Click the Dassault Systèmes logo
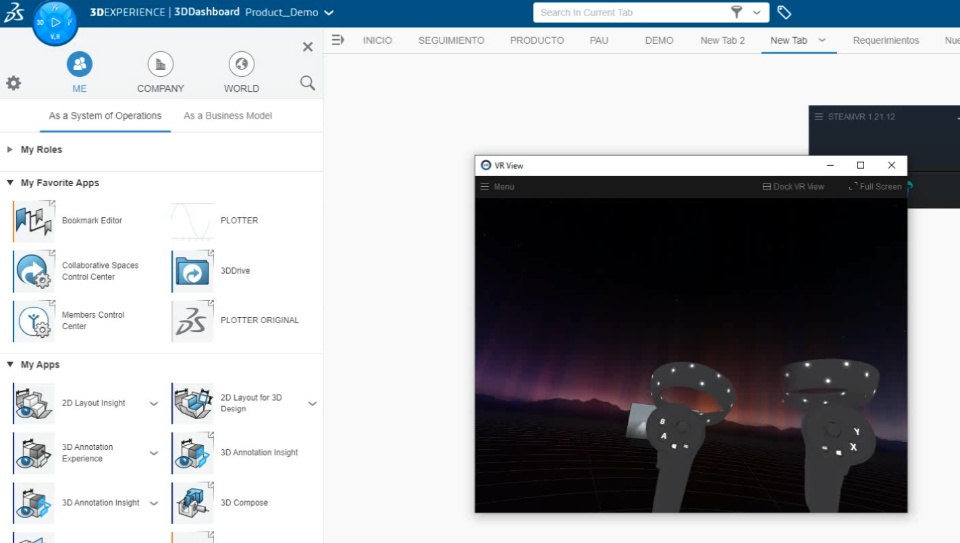Screen dimensions: 960x543 [x=13, y=12]
